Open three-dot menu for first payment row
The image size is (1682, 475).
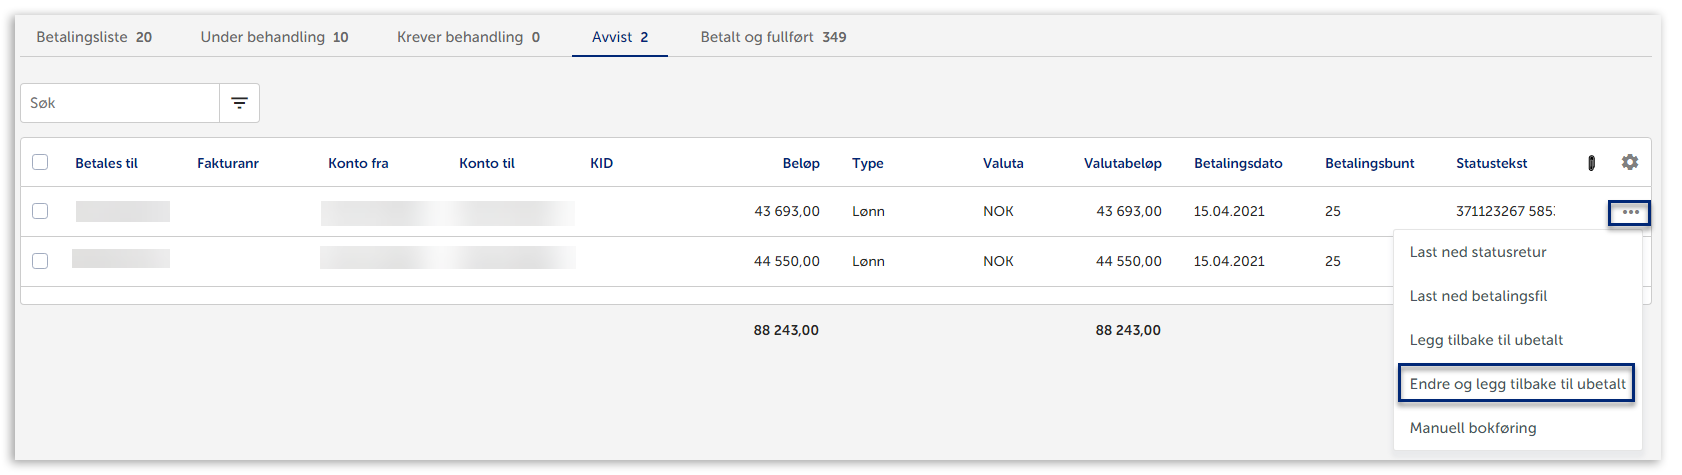click(x=1629, y=212)
